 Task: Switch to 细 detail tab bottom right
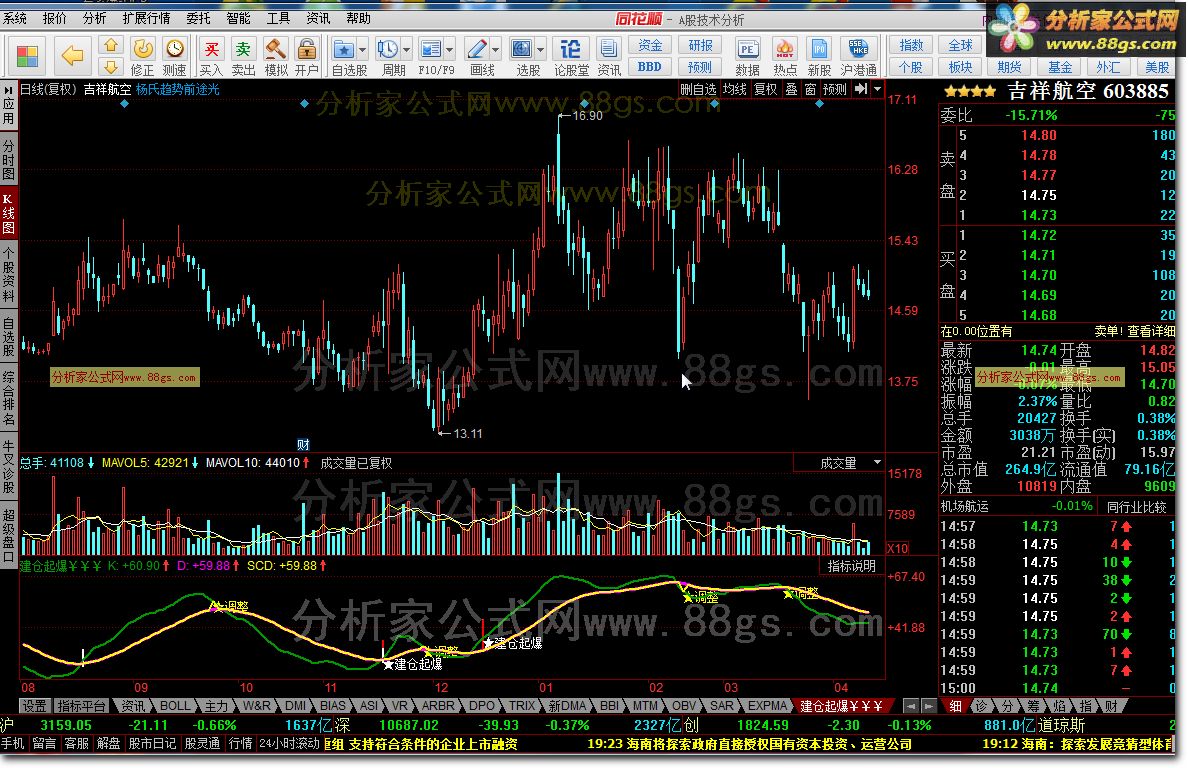pyautogui.click(x=955, y=706)
